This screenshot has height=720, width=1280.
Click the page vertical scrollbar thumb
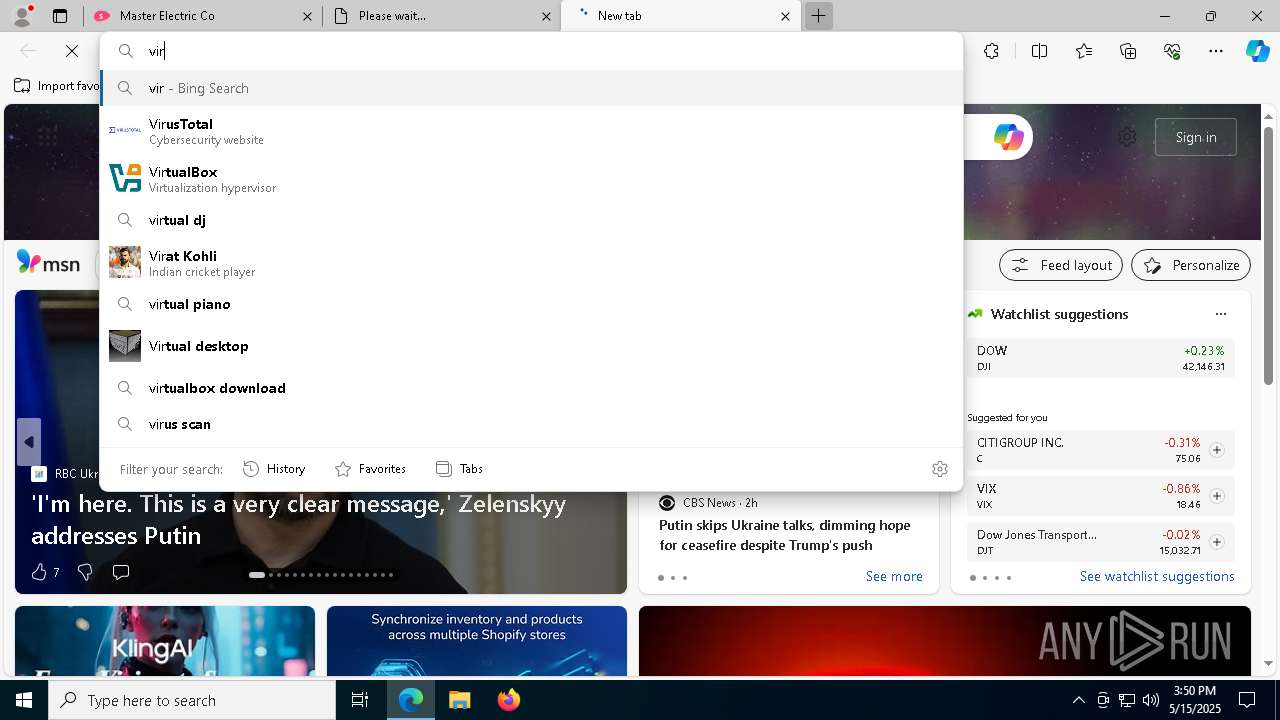click(x=1268, y=255)
